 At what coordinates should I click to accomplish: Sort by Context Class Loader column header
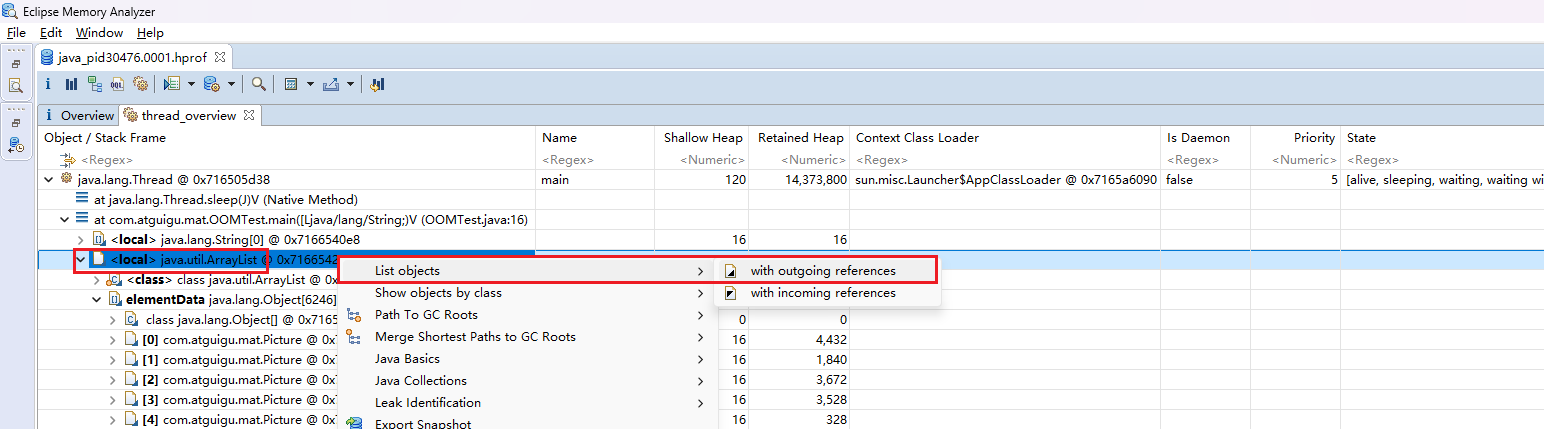pyautogui.click(x=1005, y=138)
